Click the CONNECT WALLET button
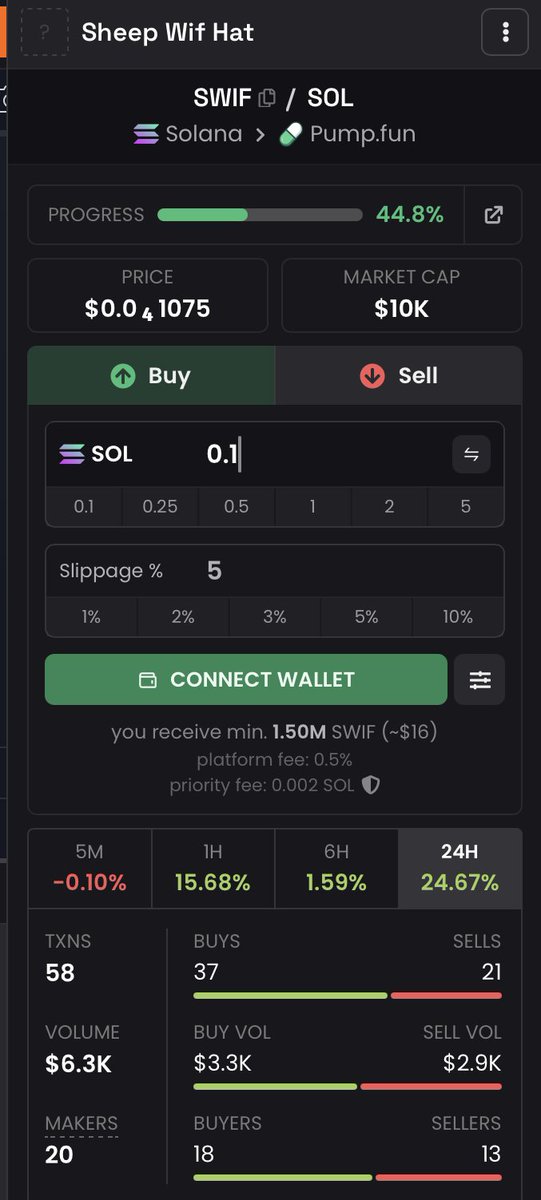This screenshot has width=541, height=1200. (246, 680)
